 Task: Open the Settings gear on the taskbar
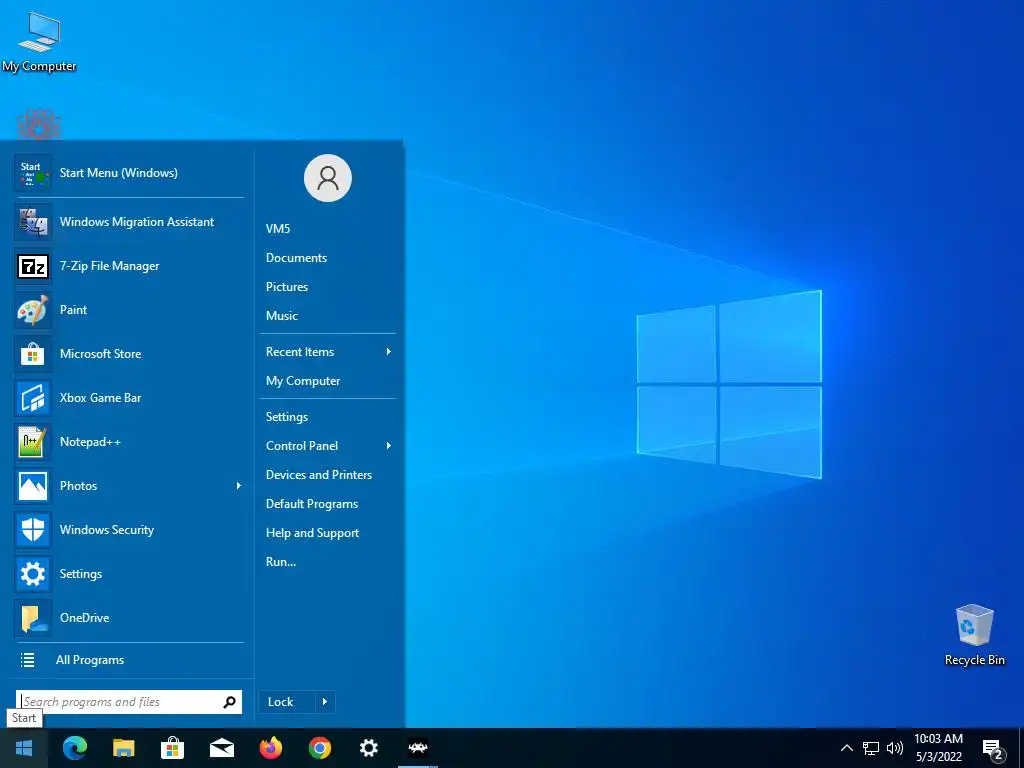coord(368,748)
